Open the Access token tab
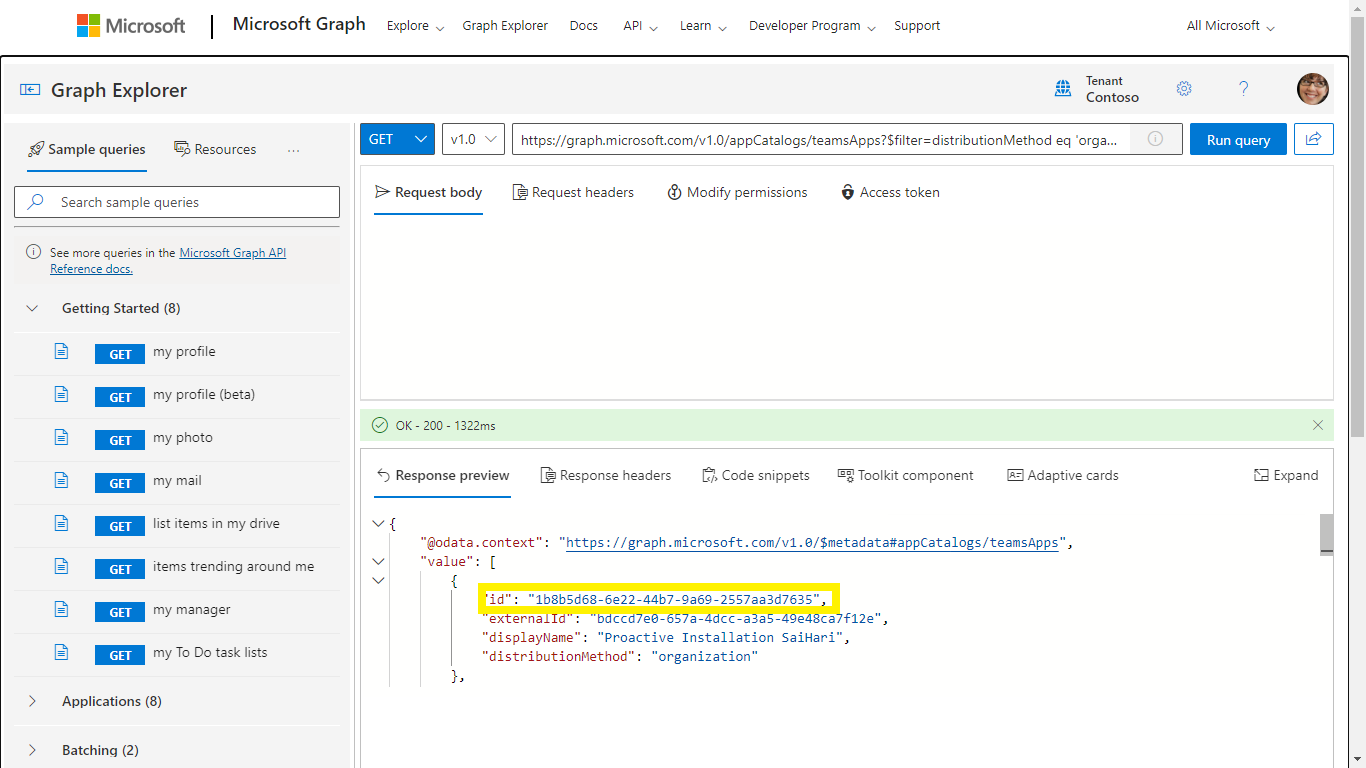1366x768 pixels. pyautogui.click(x=890, y=192)
